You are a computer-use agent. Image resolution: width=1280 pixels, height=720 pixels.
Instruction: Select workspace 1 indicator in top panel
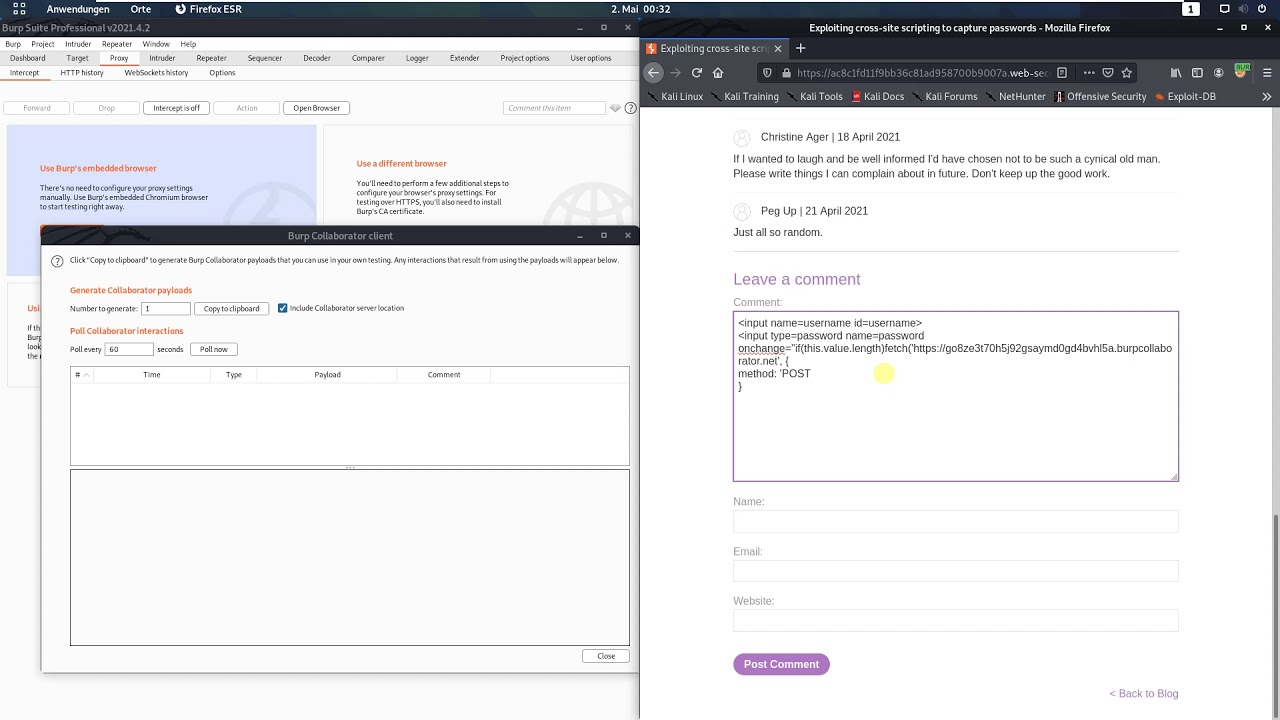[1191, 9]
